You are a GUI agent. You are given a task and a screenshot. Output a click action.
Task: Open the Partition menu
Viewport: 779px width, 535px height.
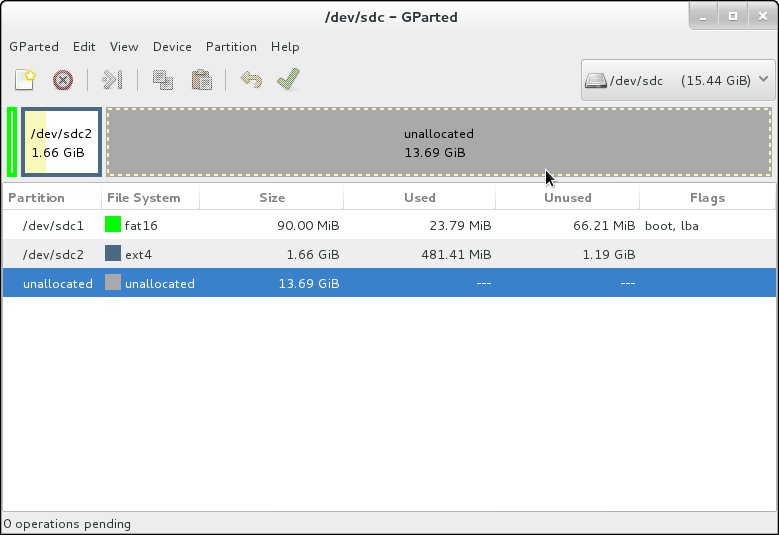point(231,47)
